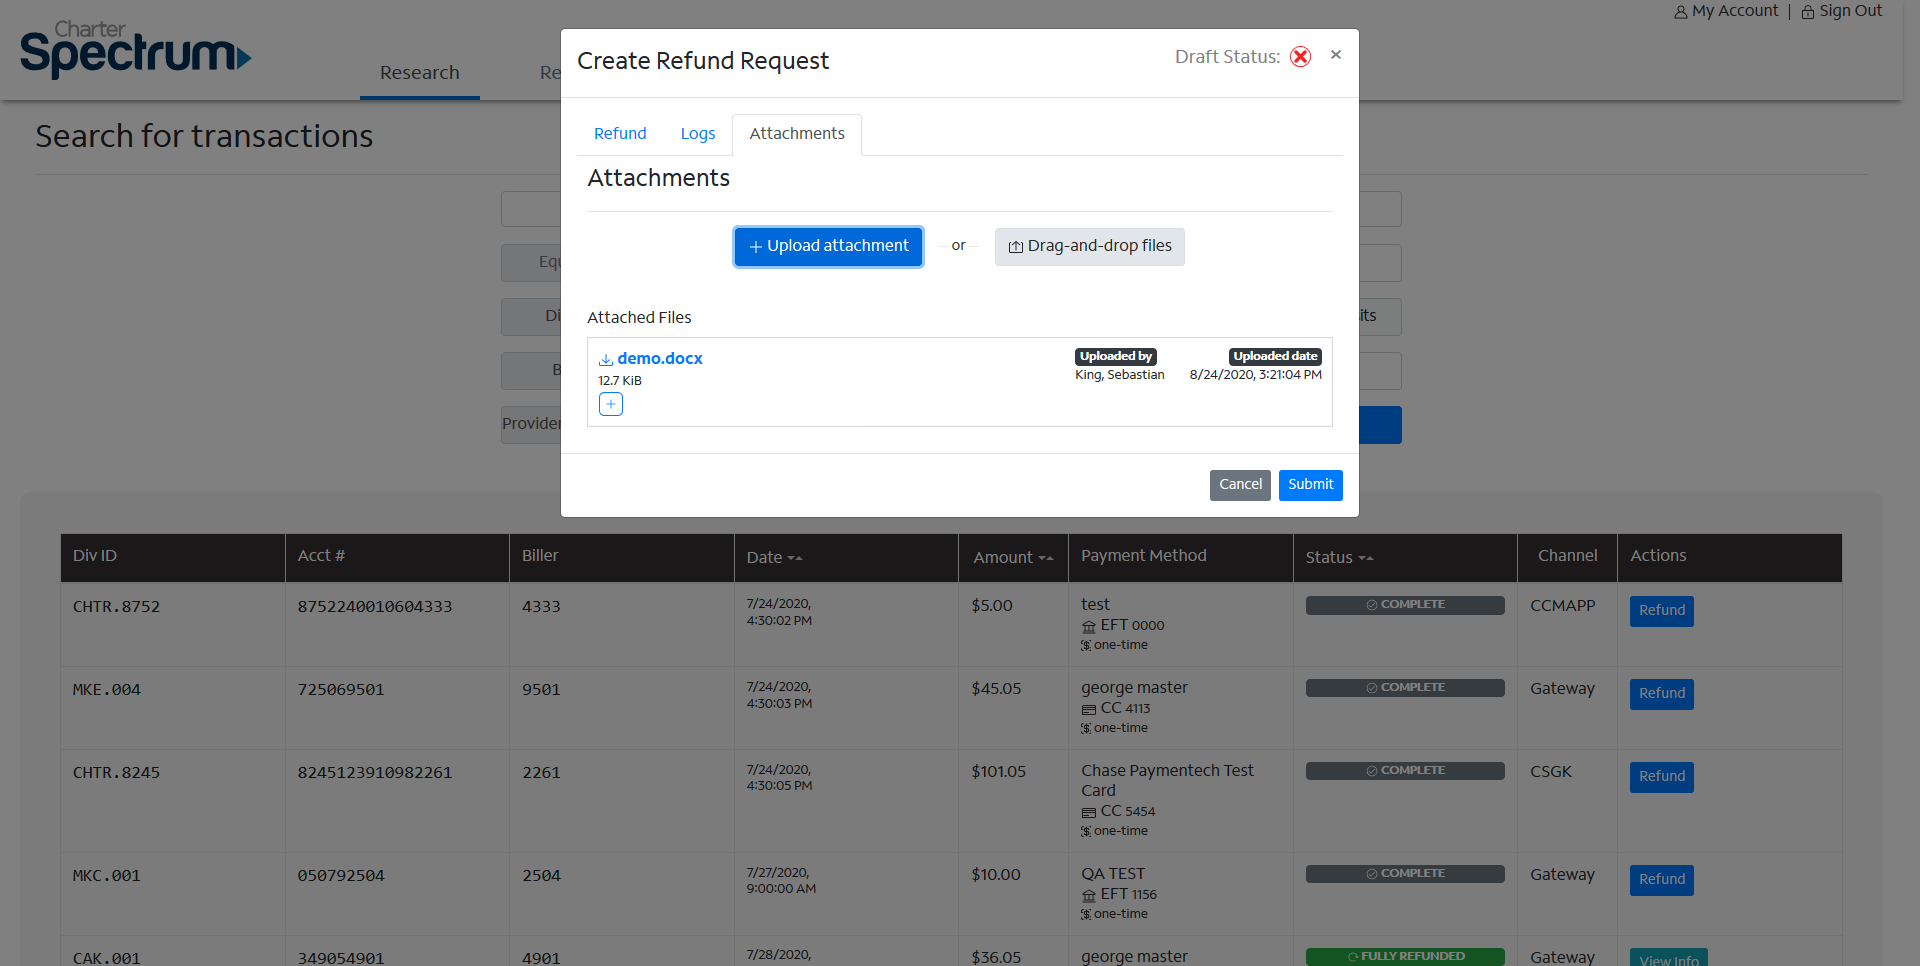The image size is (1920, 966).
Task: Submit the refund request
Action: click(1310, 485)
